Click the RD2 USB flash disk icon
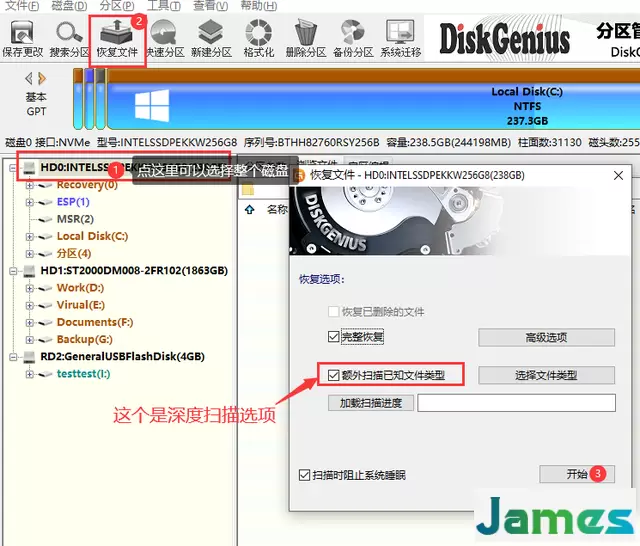 [29, 357]
